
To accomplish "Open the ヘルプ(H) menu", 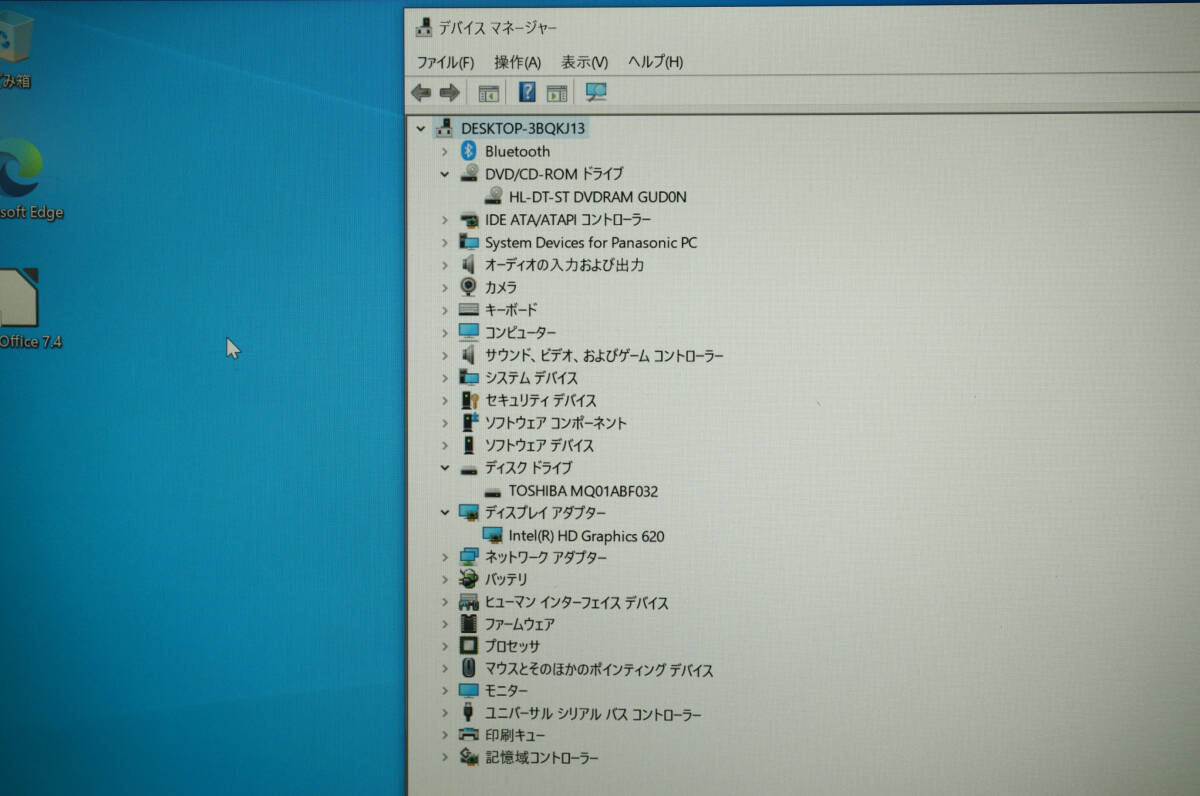I will click(x=655, y=62).
